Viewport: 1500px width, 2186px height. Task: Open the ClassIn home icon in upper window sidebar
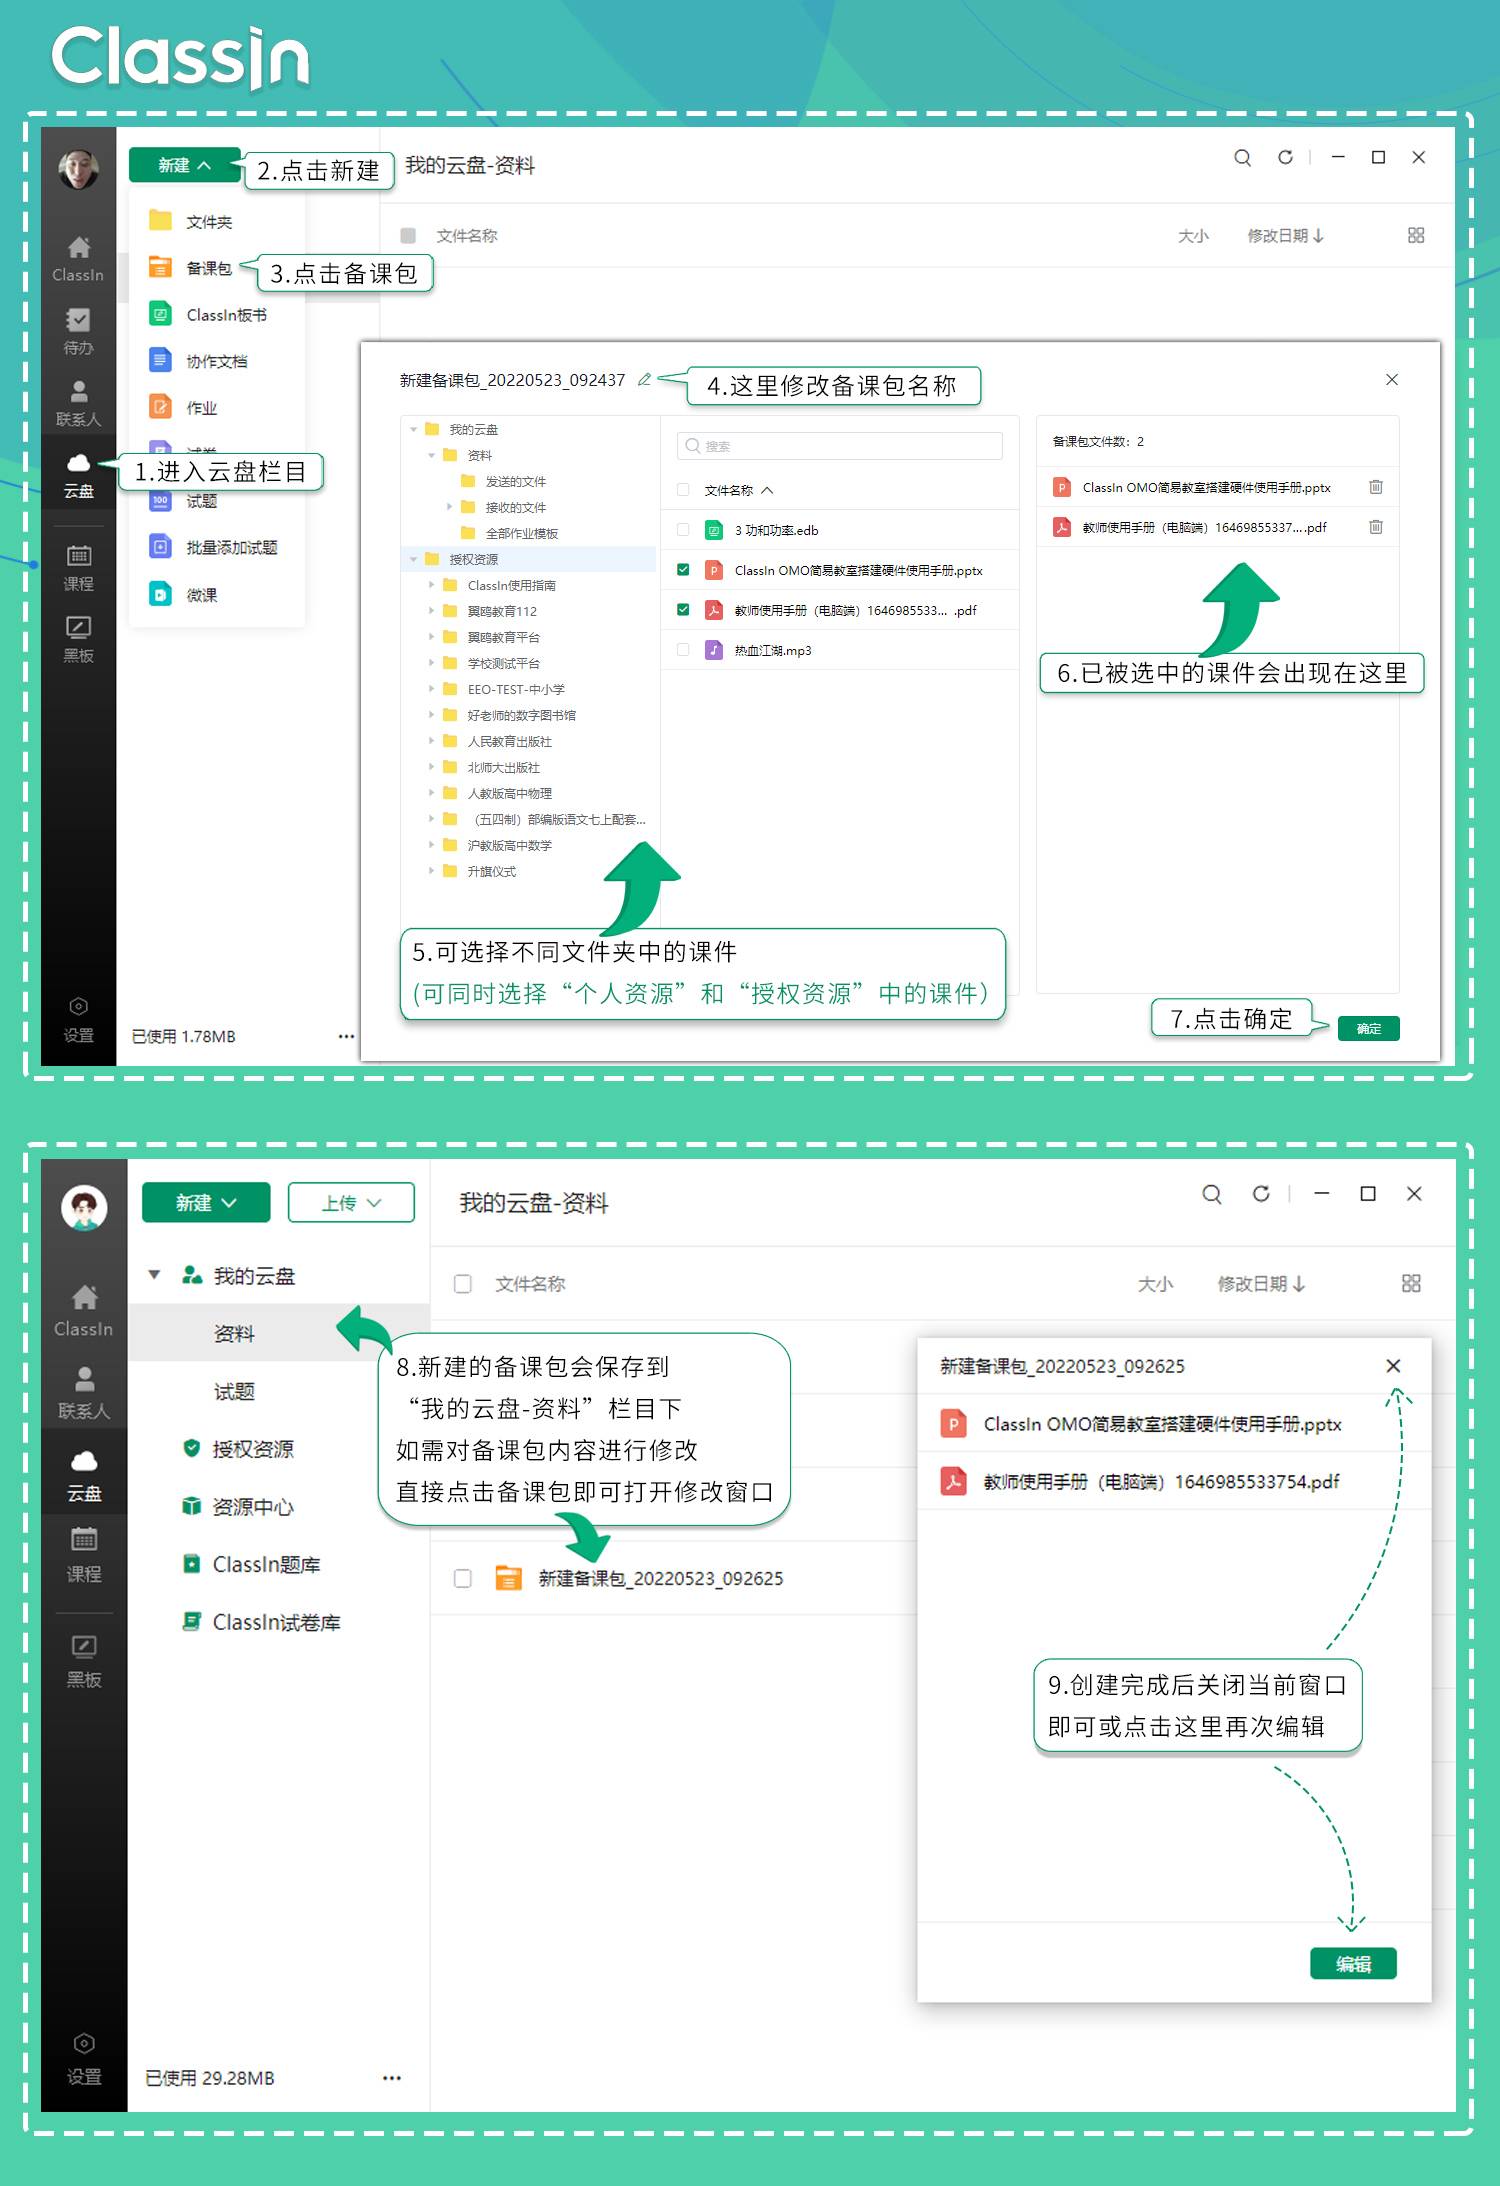click(x=78, y=258)
